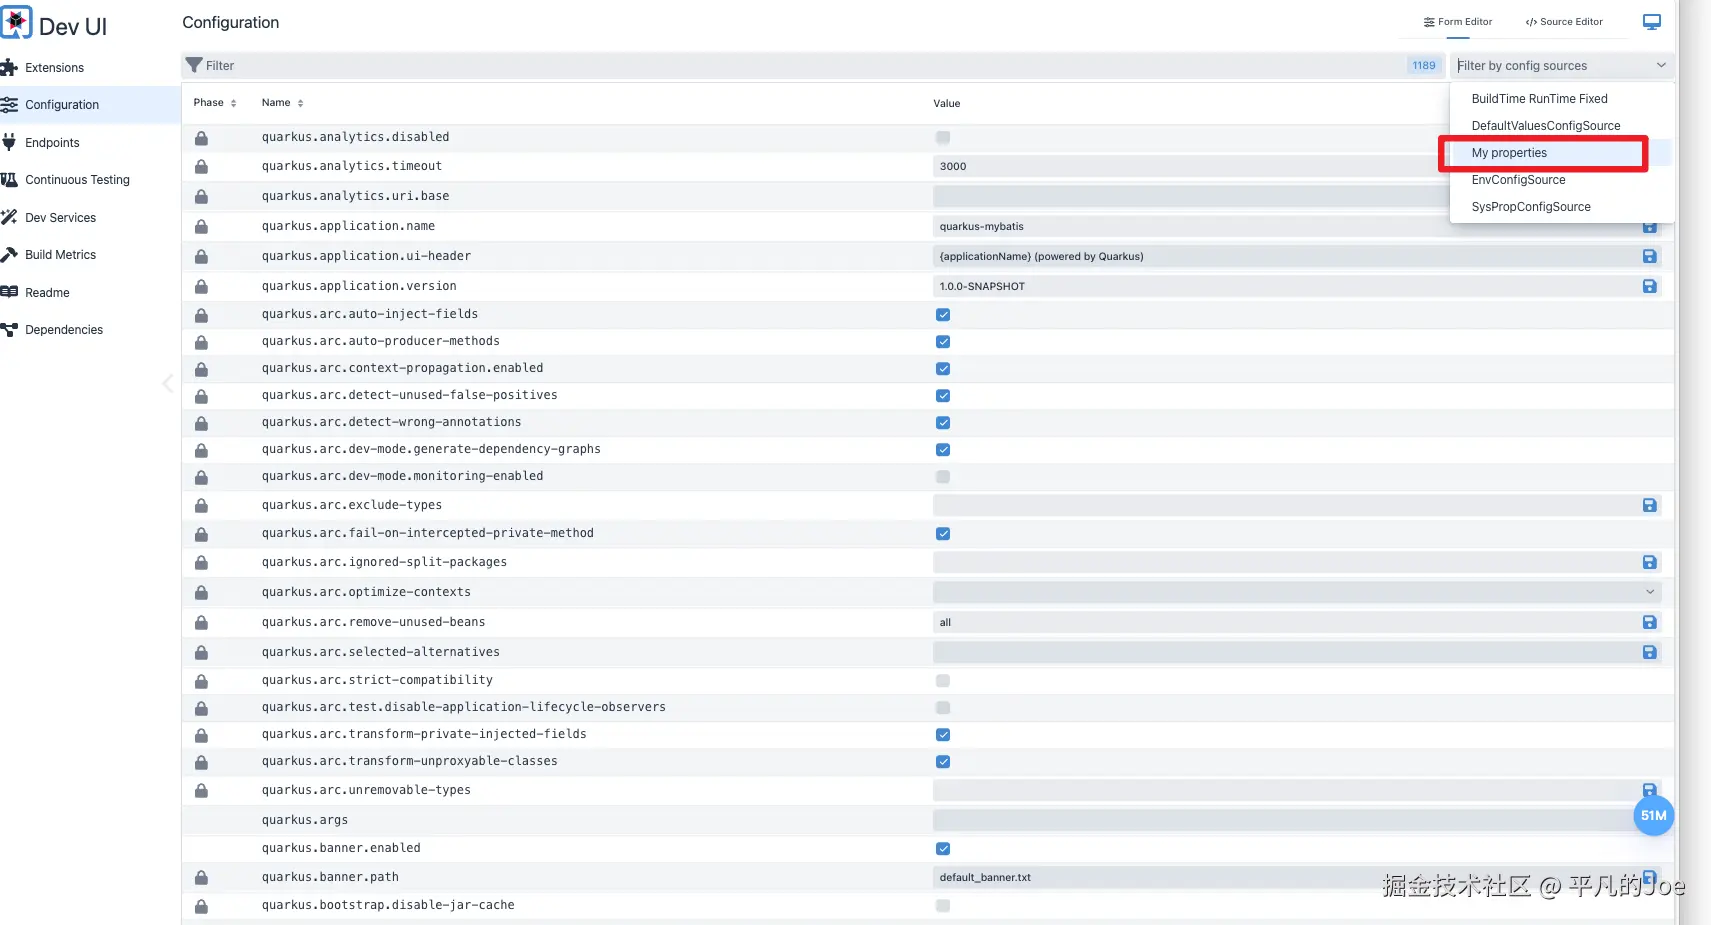The image size is (1711, 925).
Task: Enable quarkus.arc.strict-compatibility checkbox
Action: coord(943,680)
